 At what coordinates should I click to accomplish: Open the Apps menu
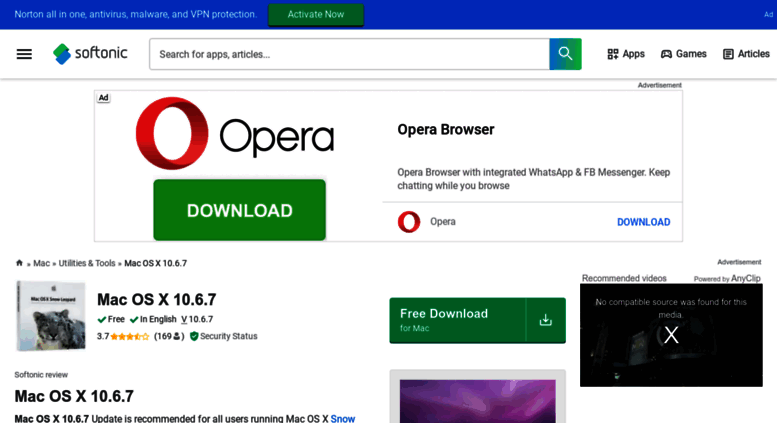626,54
